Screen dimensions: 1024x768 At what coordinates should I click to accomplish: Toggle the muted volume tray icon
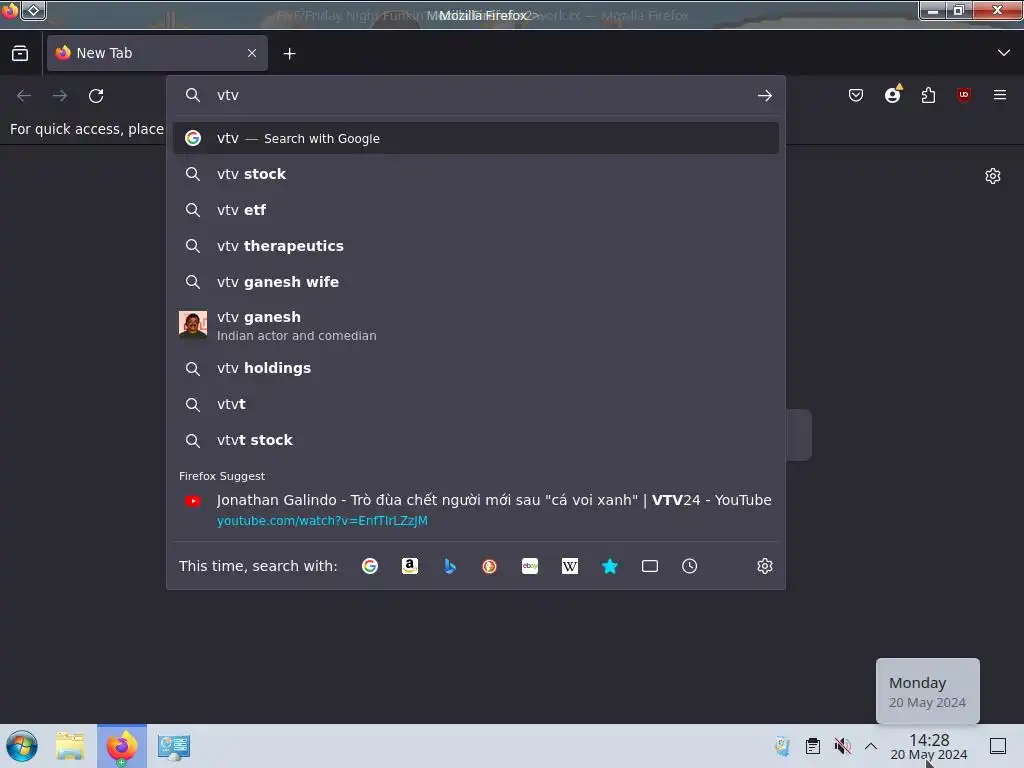click(842, 746)
